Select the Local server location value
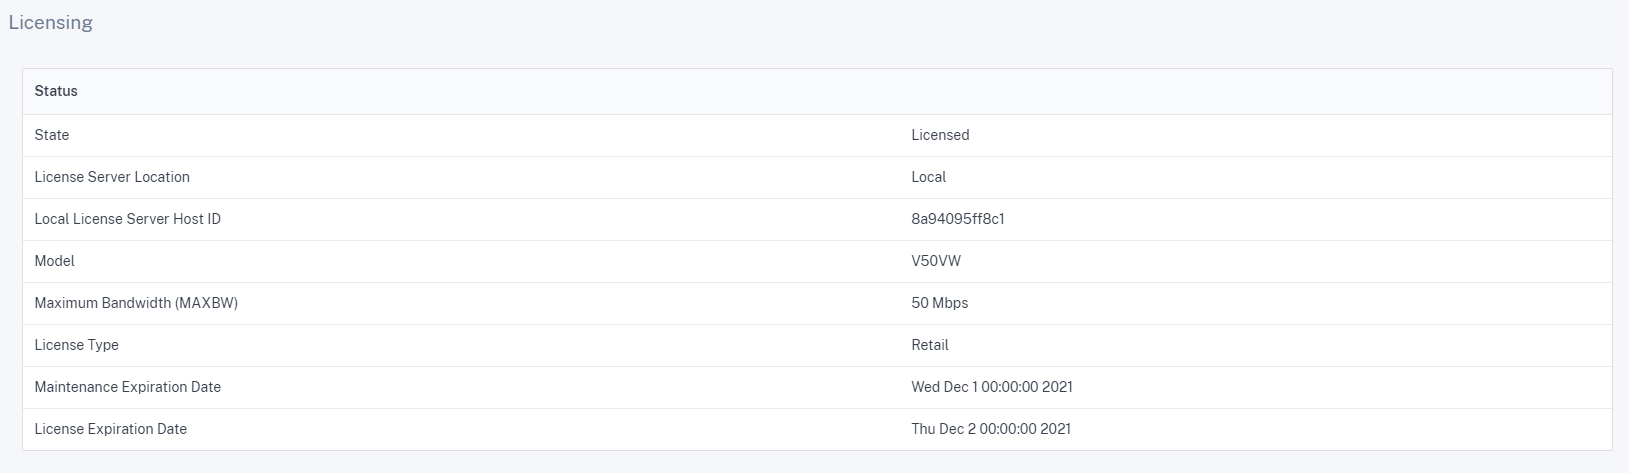The height and width of the screenshot is (473, 1629). (928, 177)
